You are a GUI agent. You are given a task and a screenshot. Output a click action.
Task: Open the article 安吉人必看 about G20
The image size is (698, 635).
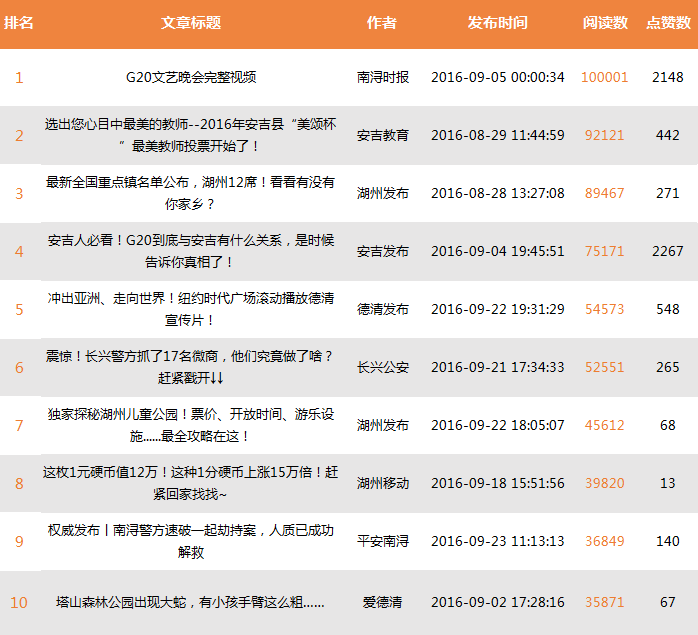click(x=190, y=251)
